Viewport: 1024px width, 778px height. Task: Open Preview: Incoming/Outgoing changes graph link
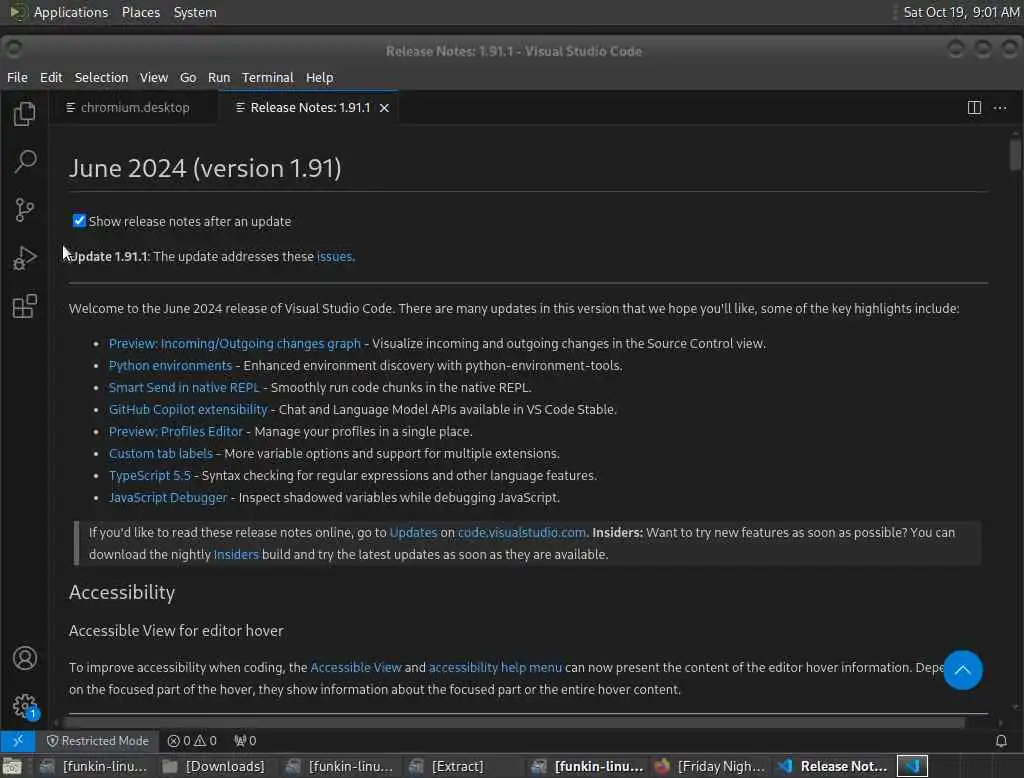(234, 343)
